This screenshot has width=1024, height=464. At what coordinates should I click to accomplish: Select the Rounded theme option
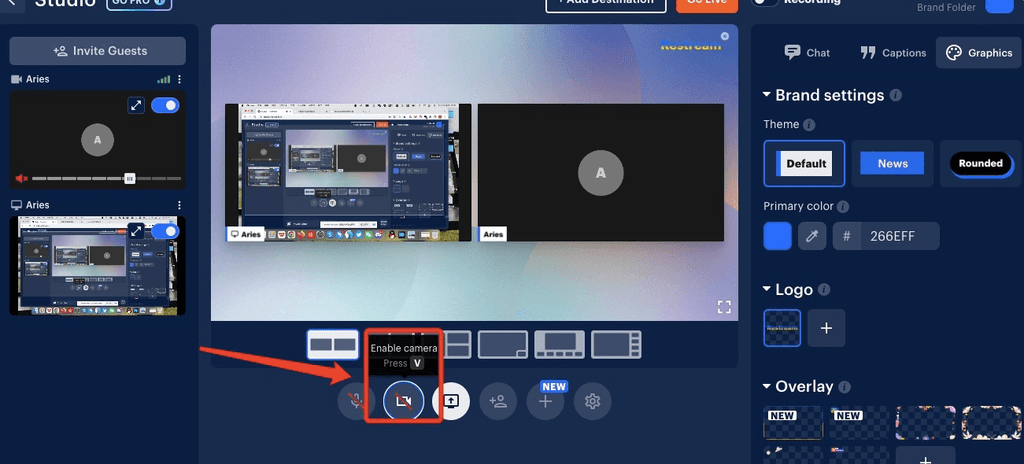[980, 164]
